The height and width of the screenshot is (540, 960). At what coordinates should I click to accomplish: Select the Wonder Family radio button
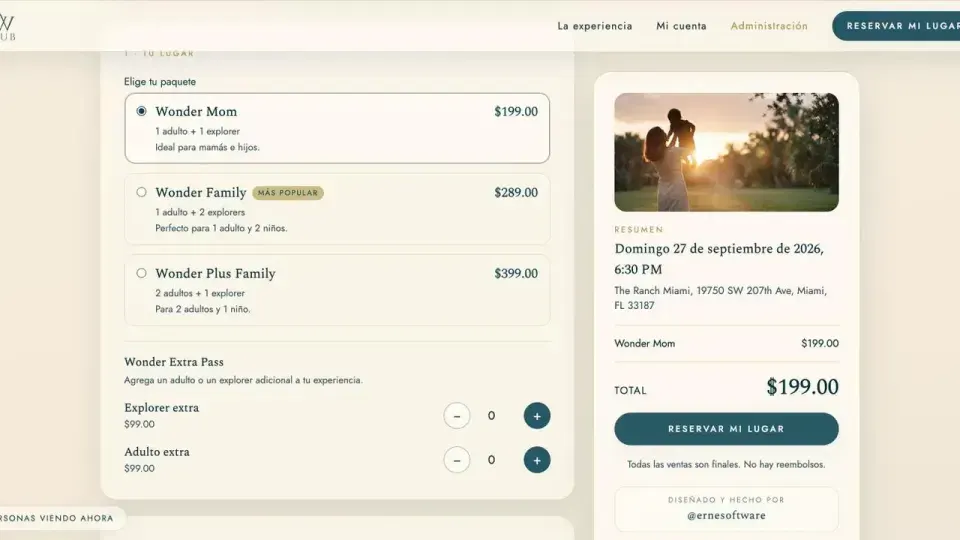(x=141, y=192)
